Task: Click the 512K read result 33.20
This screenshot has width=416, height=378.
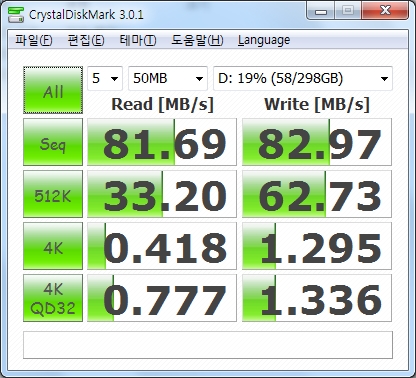Action: click(162, 194)
